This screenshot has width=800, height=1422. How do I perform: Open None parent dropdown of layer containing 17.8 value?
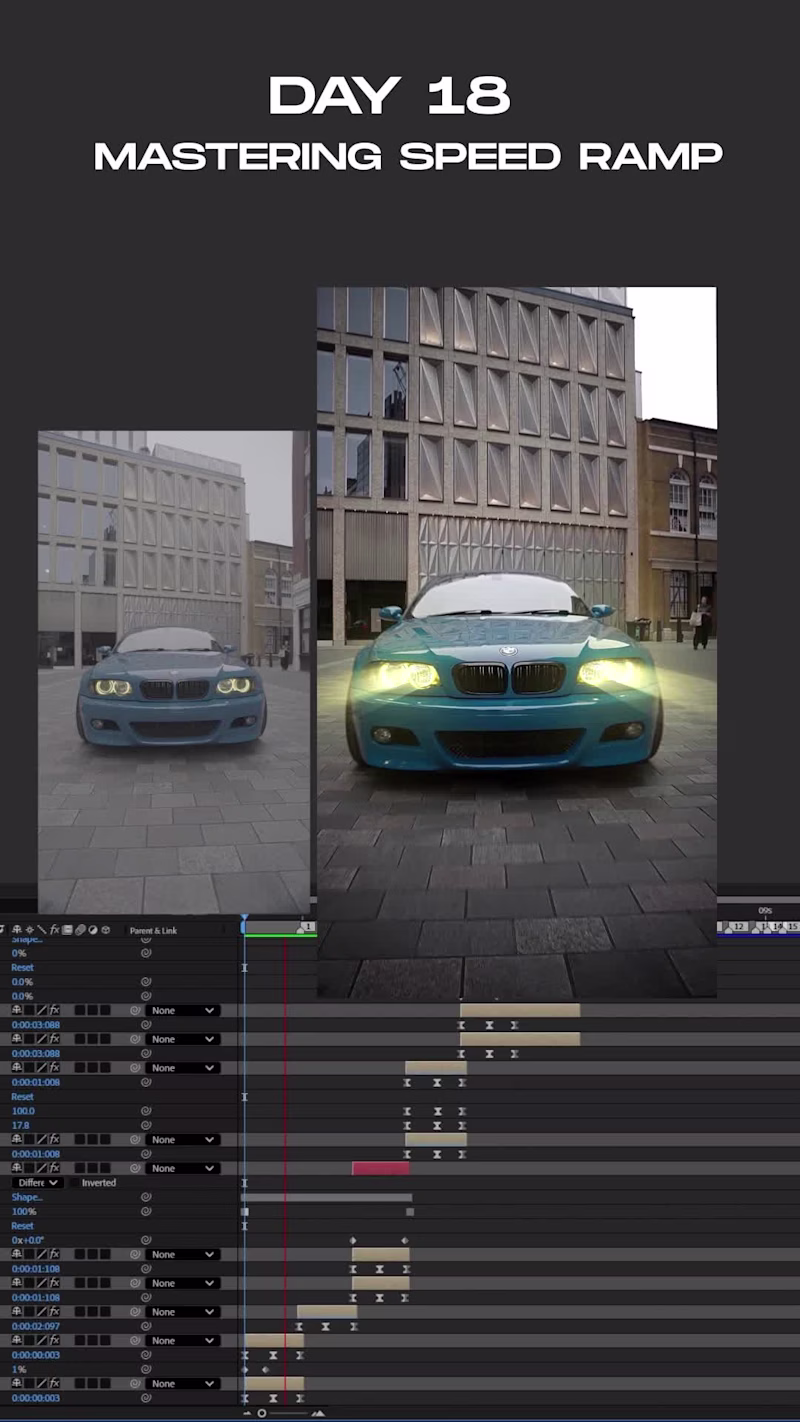pyautogui.click(x=182, y=1068)
